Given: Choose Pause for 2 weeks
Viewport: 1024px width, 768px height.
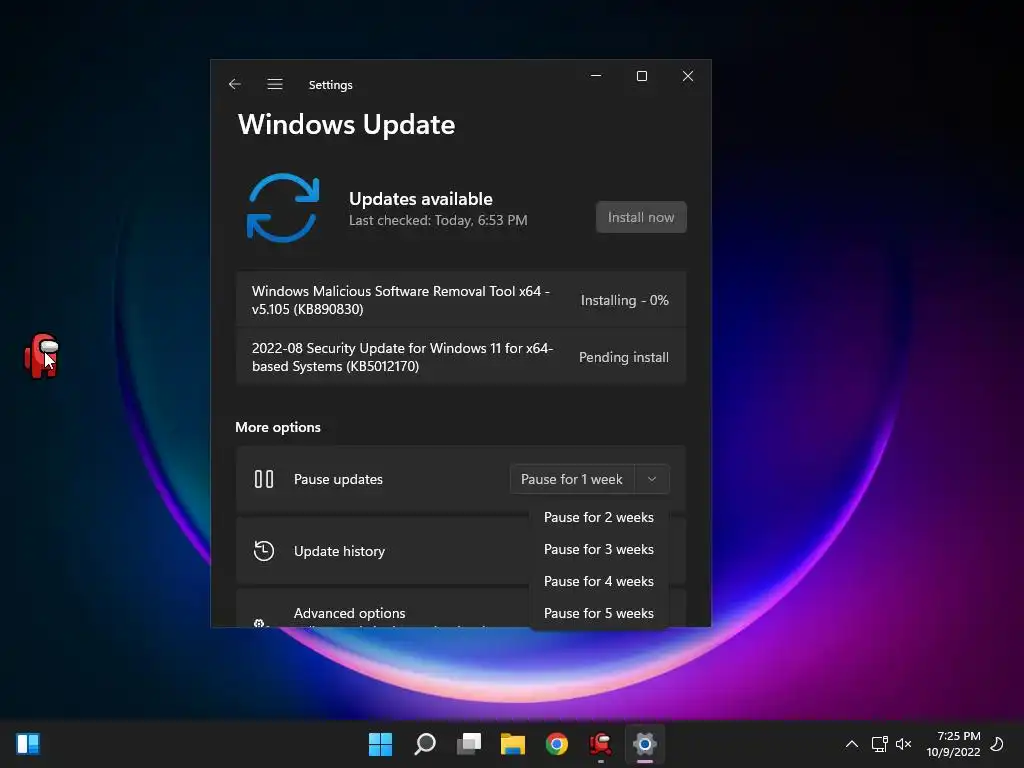Looking at the screenshot, I should click(599, 517).
